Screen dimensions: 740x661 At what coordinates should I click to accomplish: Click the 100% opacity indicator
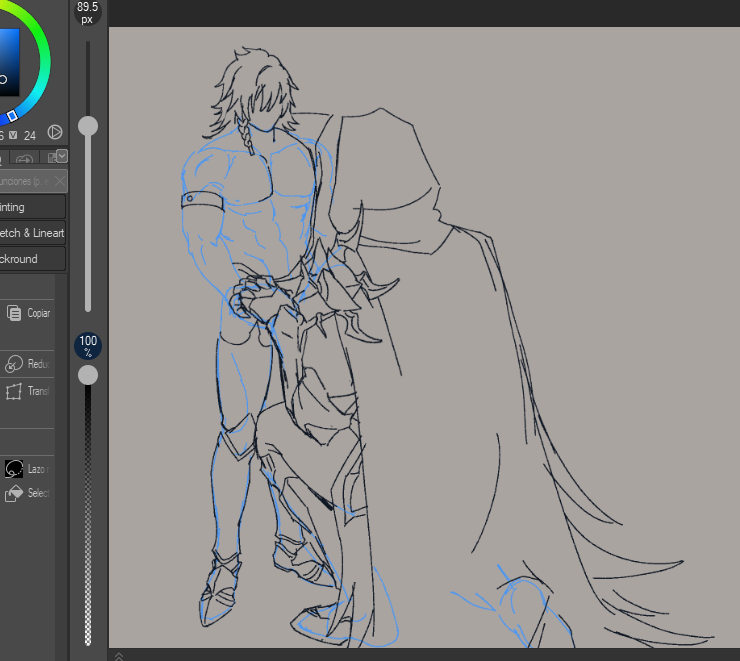pyautogui.click(x=88, y=346)
